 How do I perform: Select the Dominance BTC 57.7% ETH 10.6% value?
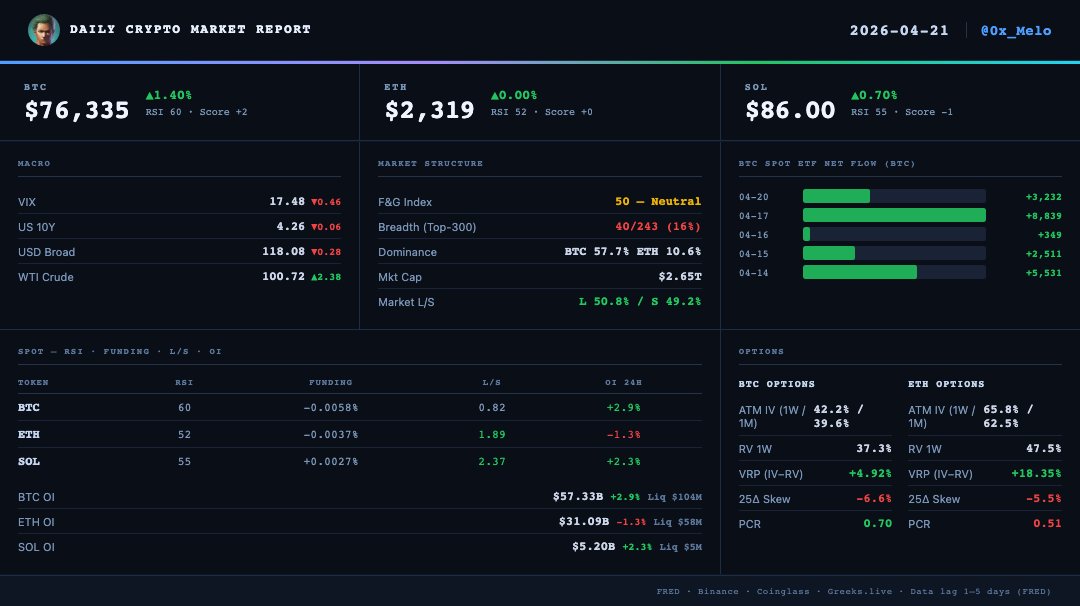(633, 251)
